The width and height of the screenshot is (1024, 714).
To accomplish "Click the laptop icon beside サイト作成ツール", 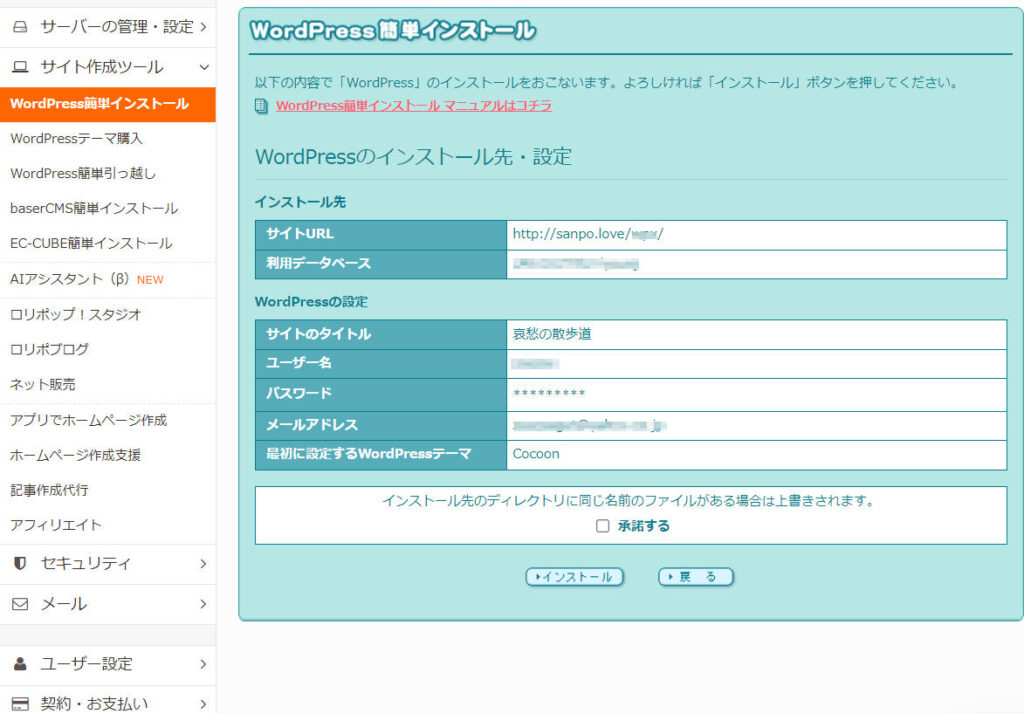I will pyautogui.click(x=20, y=67).
